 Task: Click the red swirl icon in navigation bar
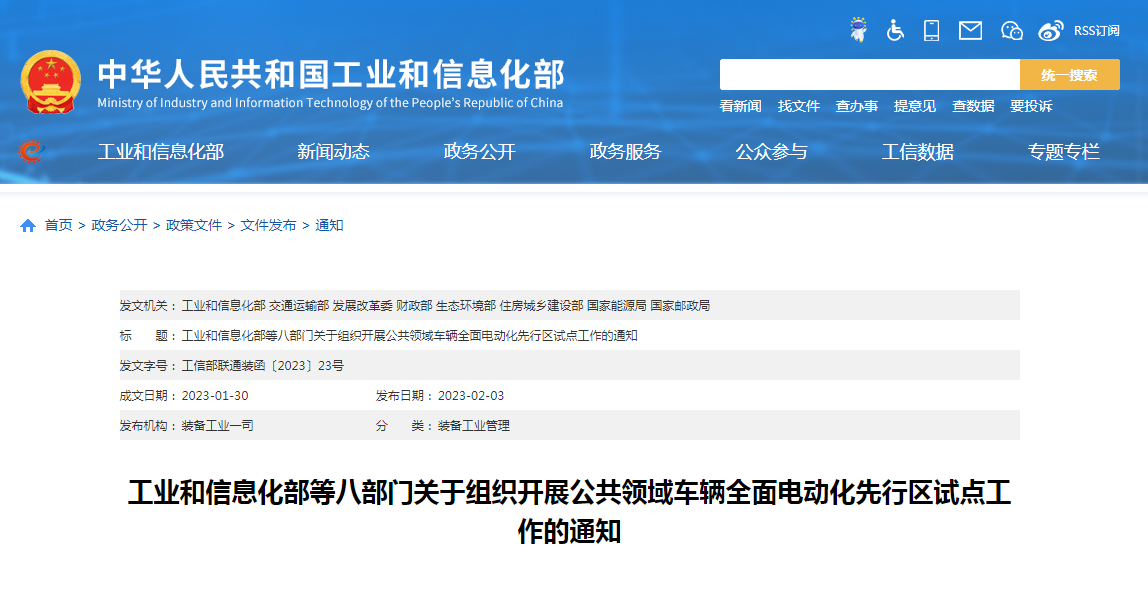pyautogui.click(x=31, y=151)
